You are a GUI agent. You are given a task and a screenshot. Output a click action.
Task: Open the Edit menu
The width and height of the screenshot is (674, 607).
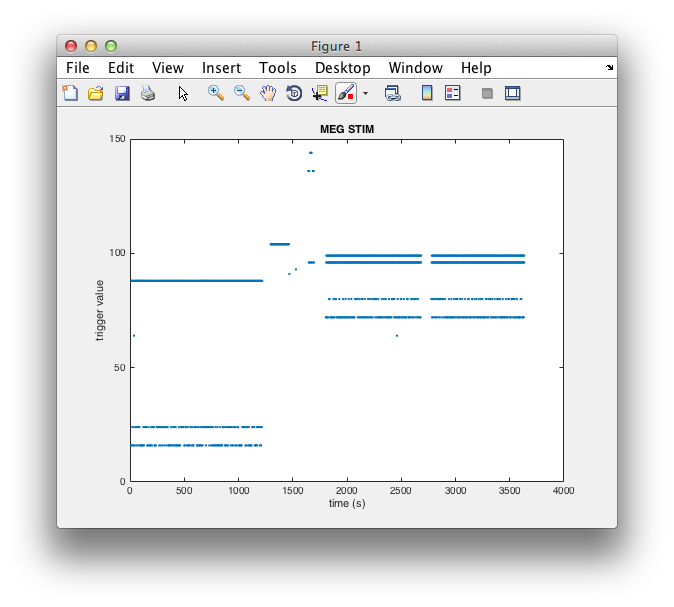coord(121,68)
